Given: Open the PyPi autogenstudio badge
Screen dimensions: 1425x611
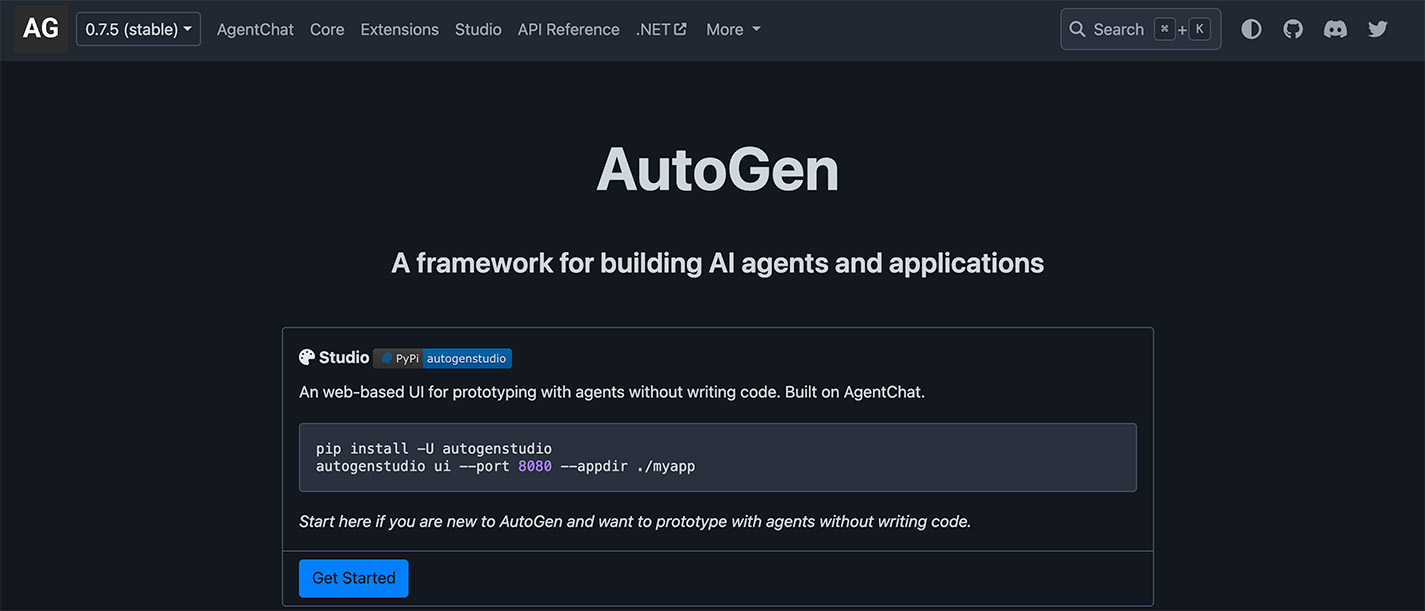Looking at the screenshot, I should click(x=442, y=358).
